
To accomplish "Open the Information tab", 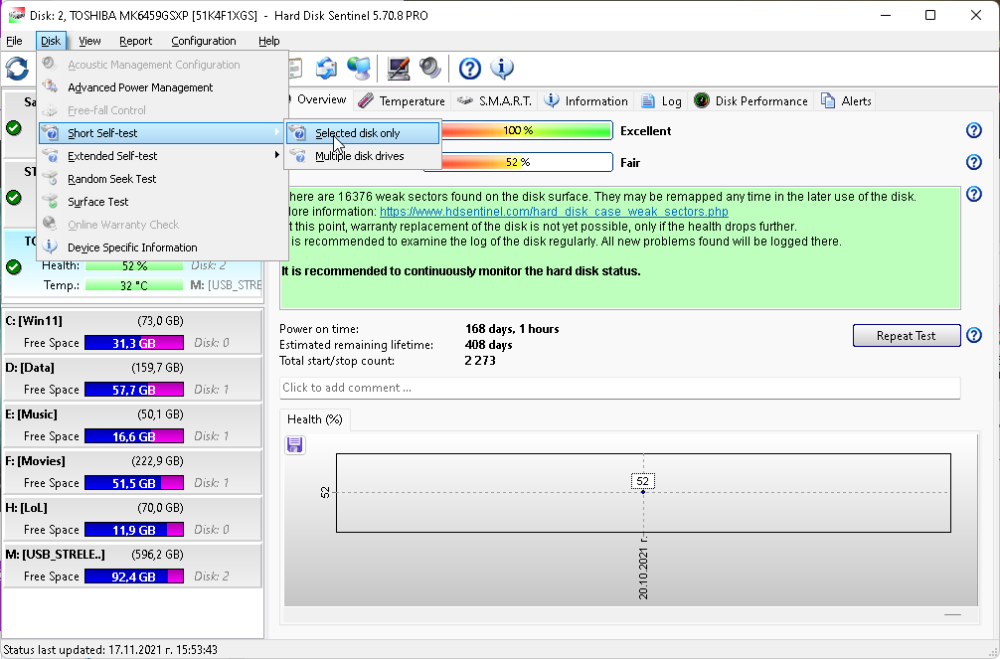I will [x=587, y=101].
